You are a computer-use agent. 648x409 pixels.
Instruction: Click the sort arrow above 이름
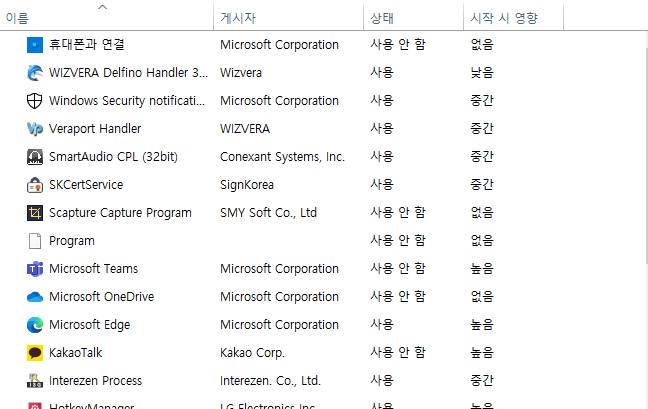(x=102, y=7)
